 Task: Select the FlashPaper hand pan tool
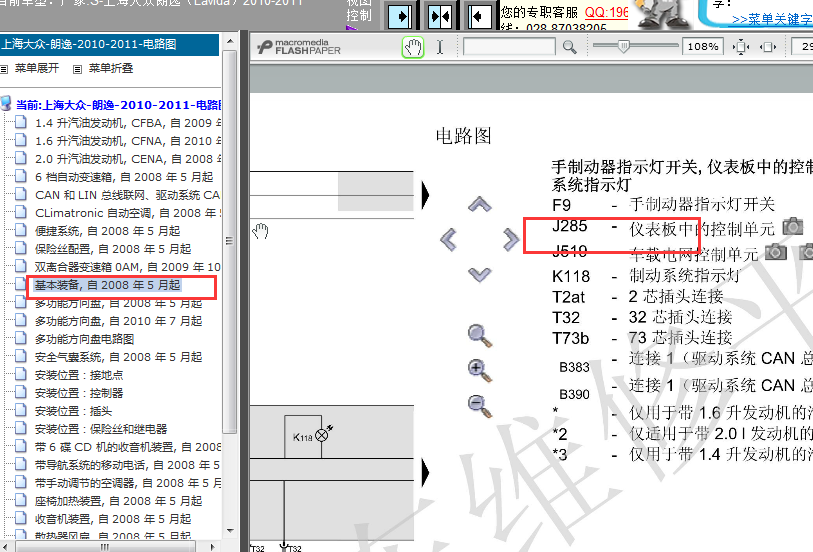pyautogui.click(x=413, y=47)
